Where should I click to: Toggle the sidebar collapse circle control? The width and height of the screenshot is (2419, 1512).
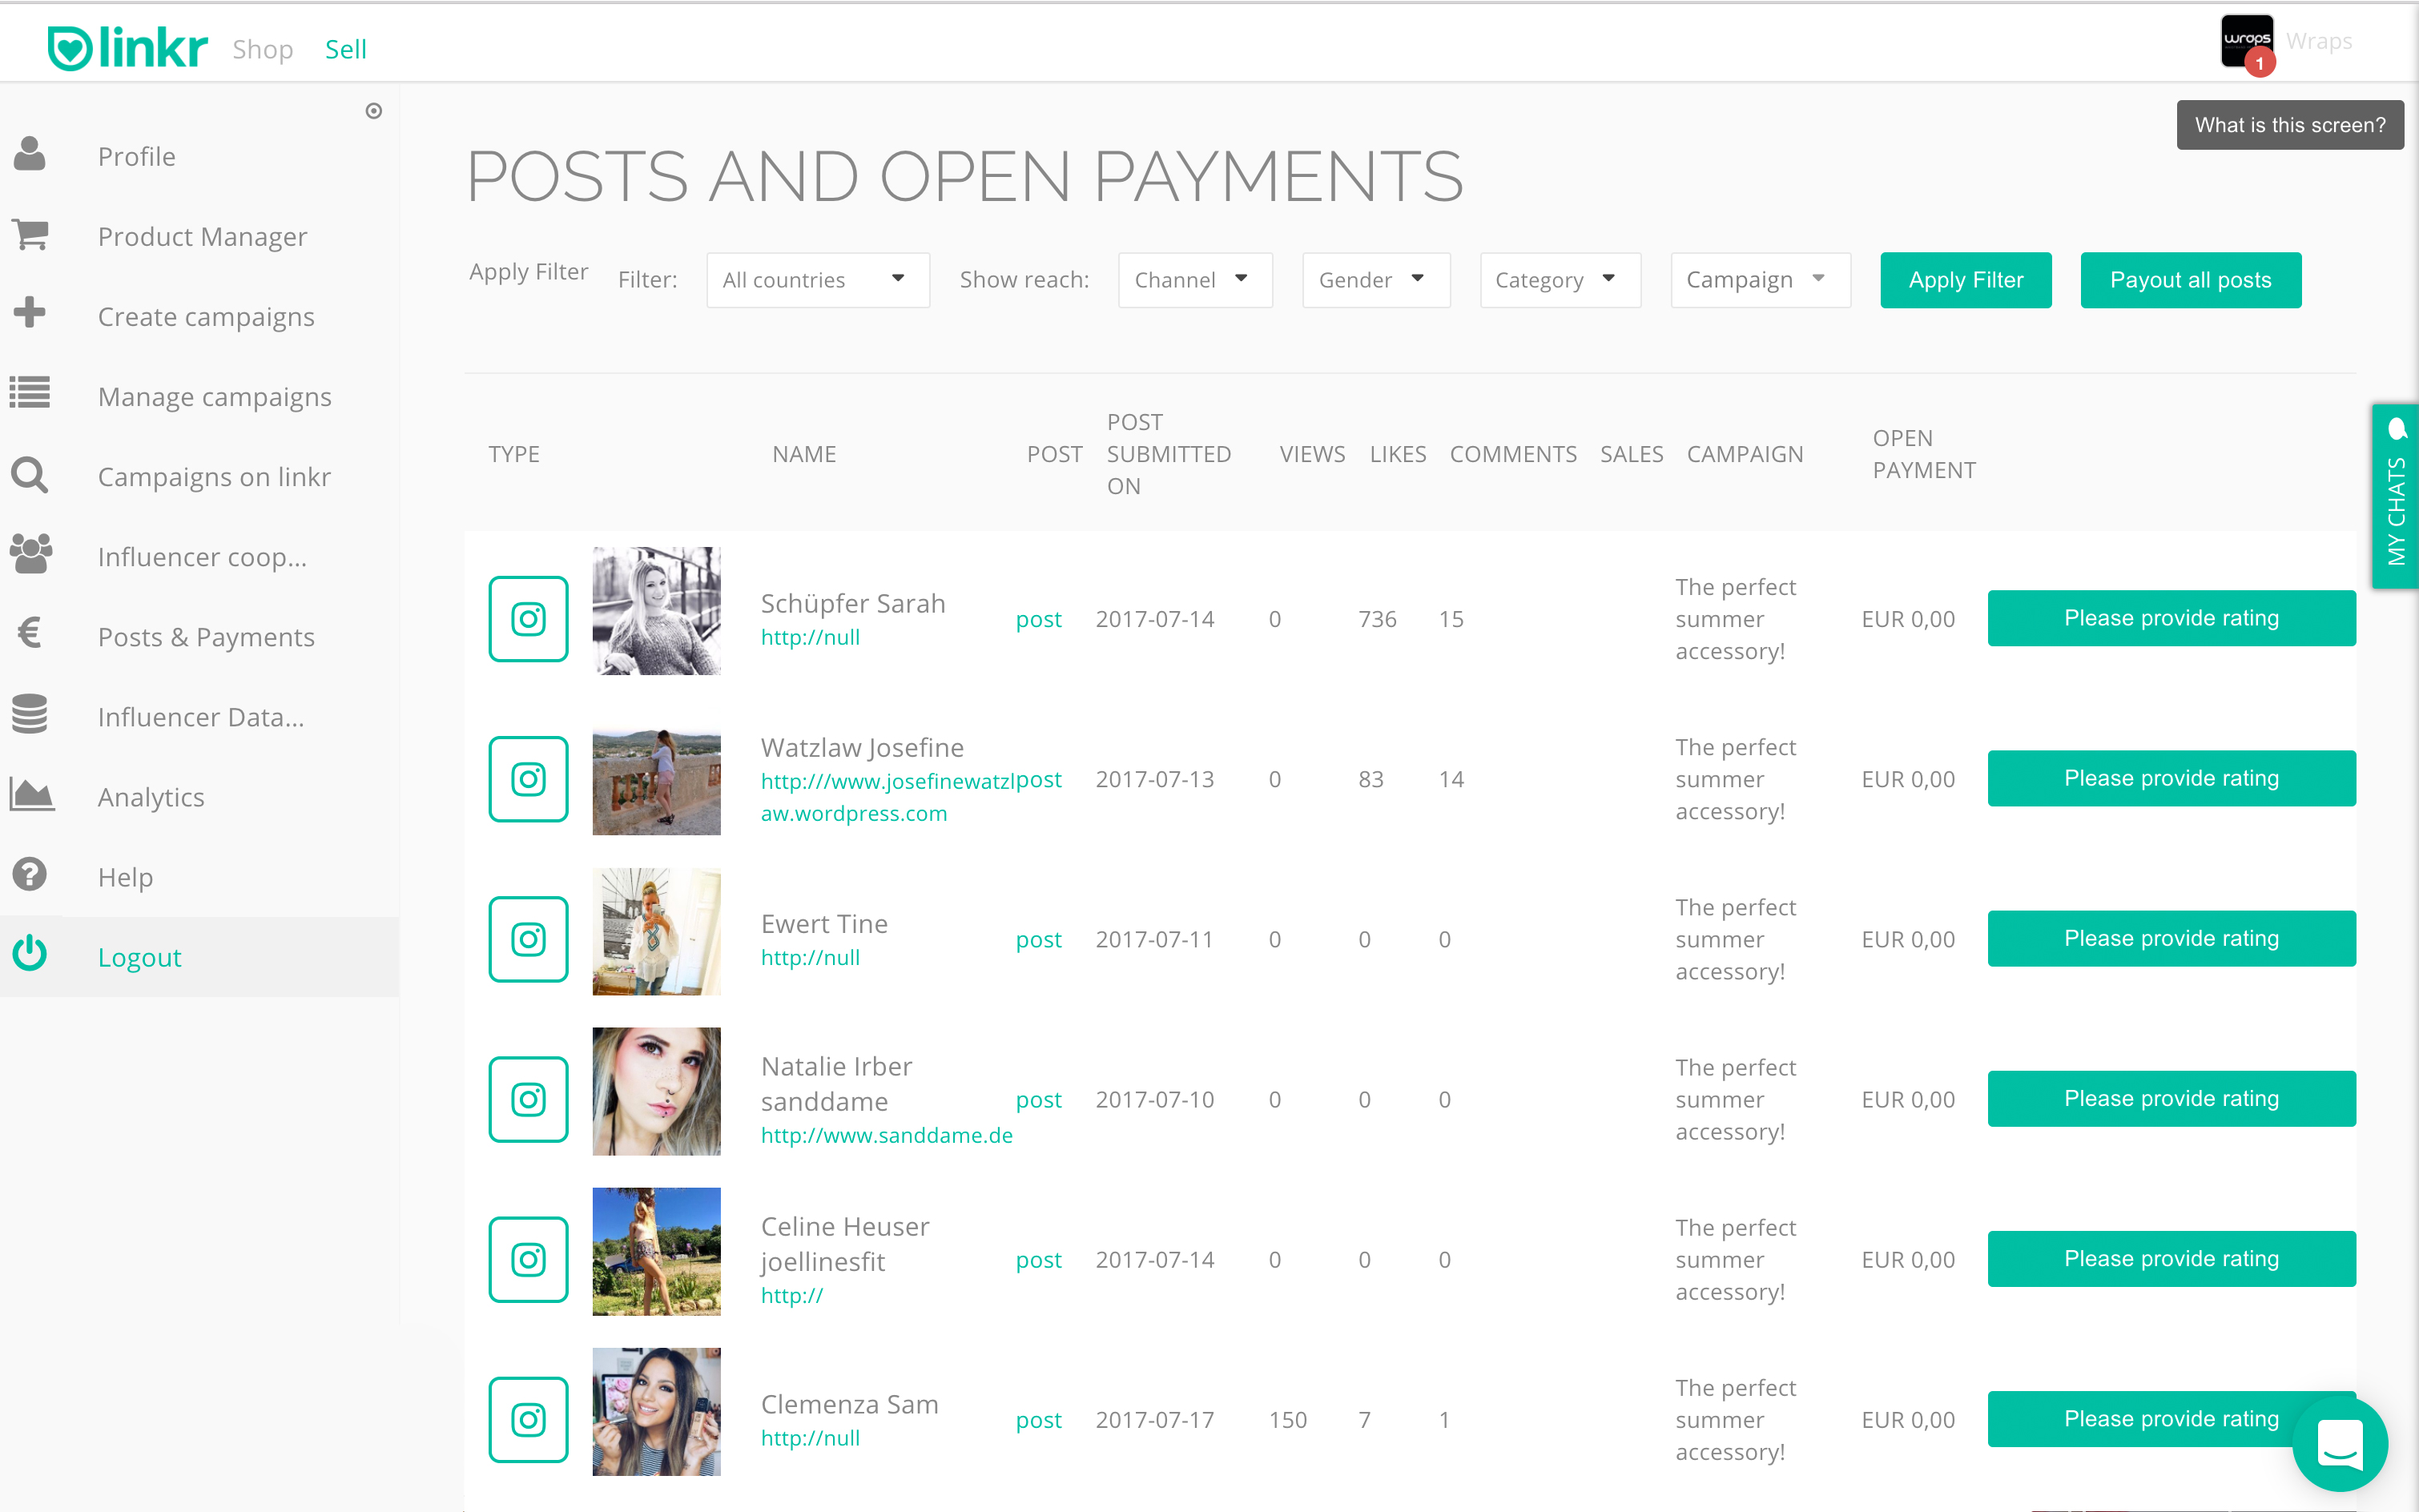[x=374, y=111]
